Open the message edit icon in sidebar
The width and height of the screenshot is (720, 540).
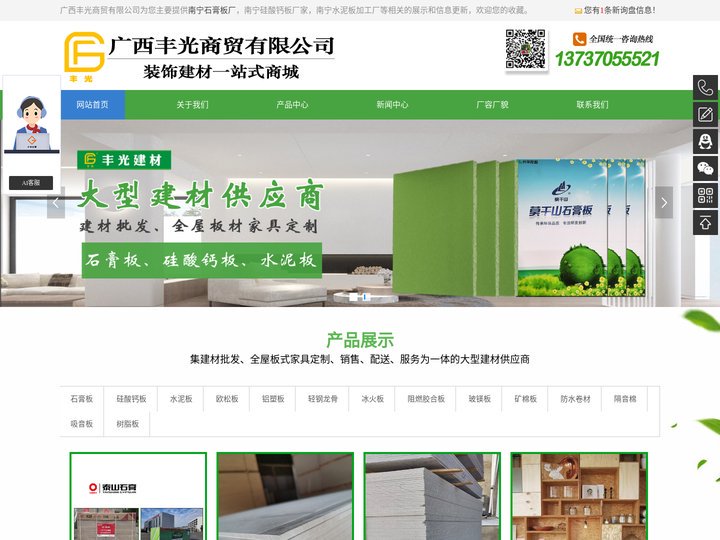pyautogui.click(x=705, y=114)
